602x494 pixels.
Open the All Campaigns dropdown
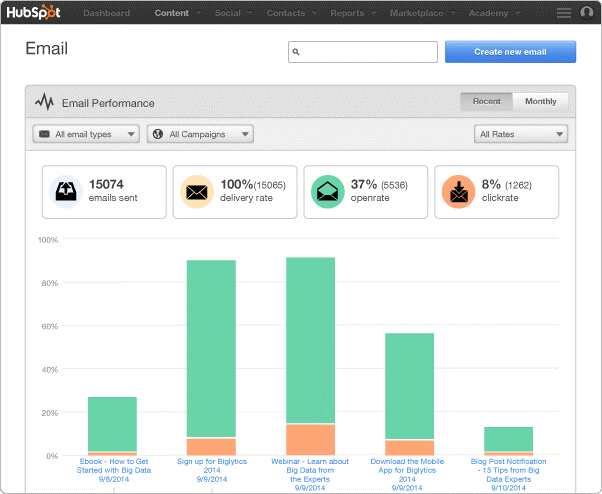click(200, 134)
